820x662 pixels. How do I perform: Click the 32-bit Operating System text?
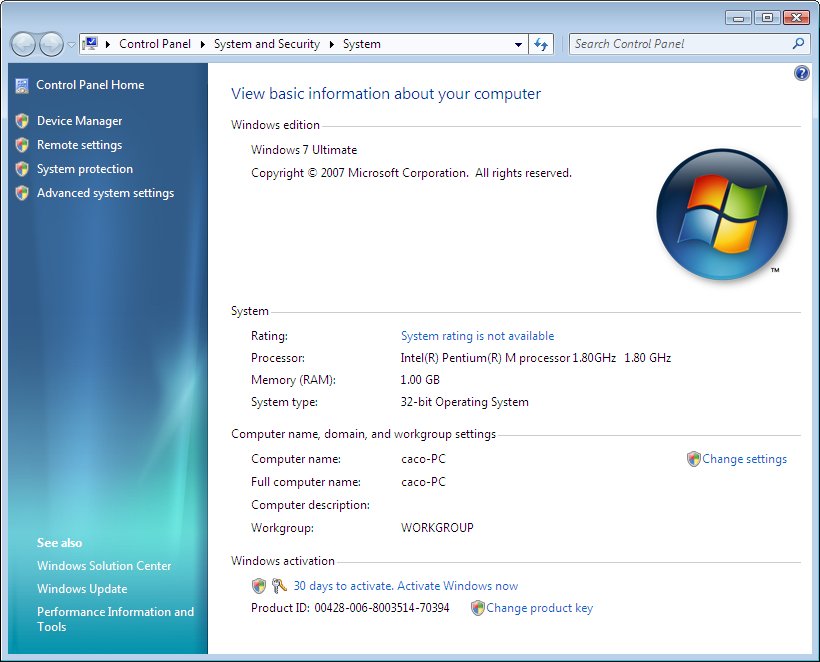click(x=464, y=402)
